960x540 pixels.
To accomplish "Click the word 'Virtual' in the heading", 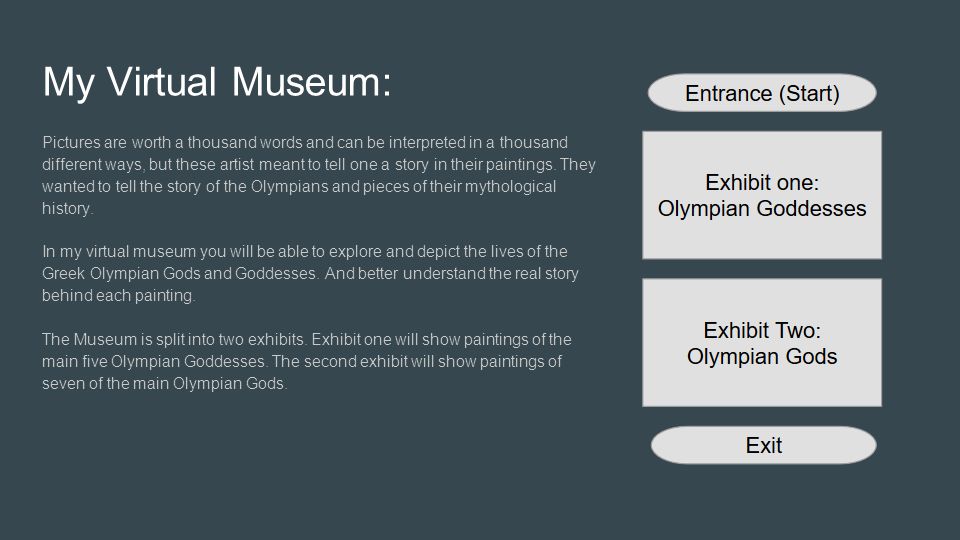I will click(x=162, y=82).
